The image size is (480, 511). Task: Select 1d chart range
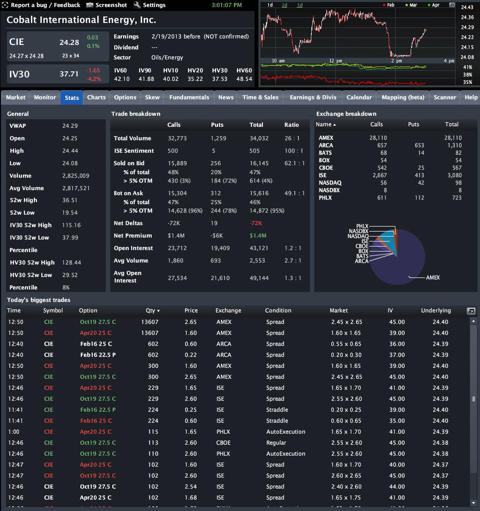coord(270,5)
